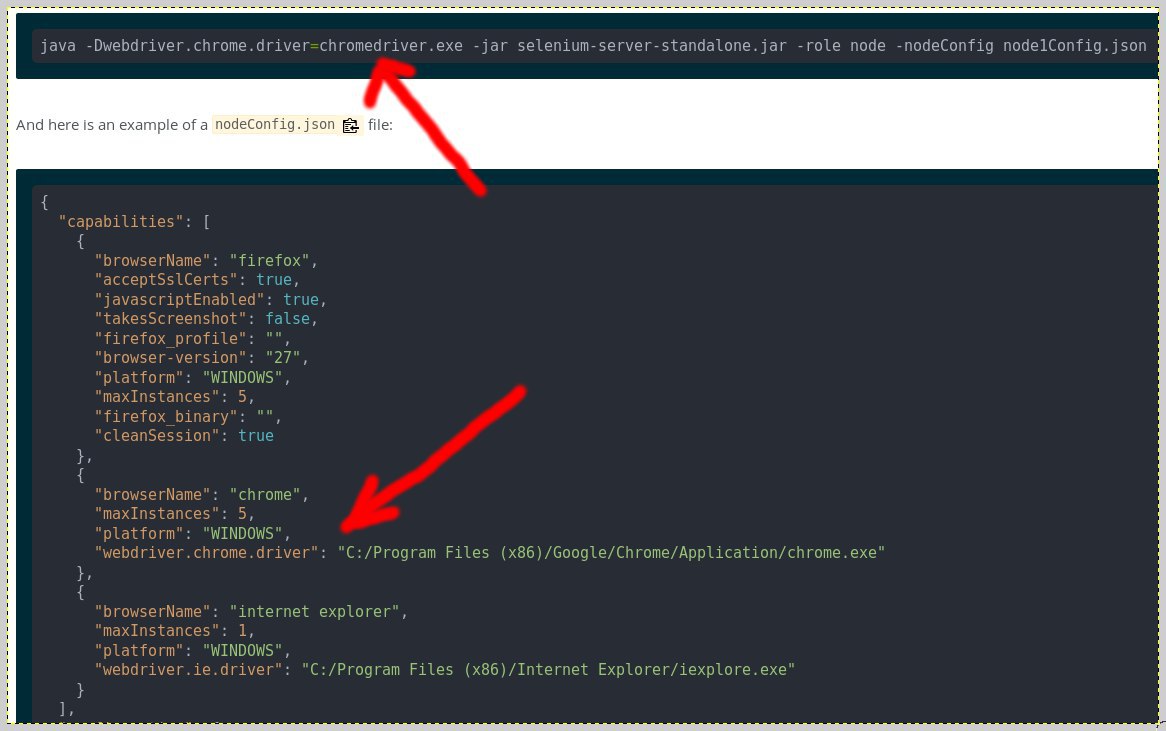The image size is (1166, 731).
Task: Click the "internet explorer" browserName value
Action: coord(314,612)
